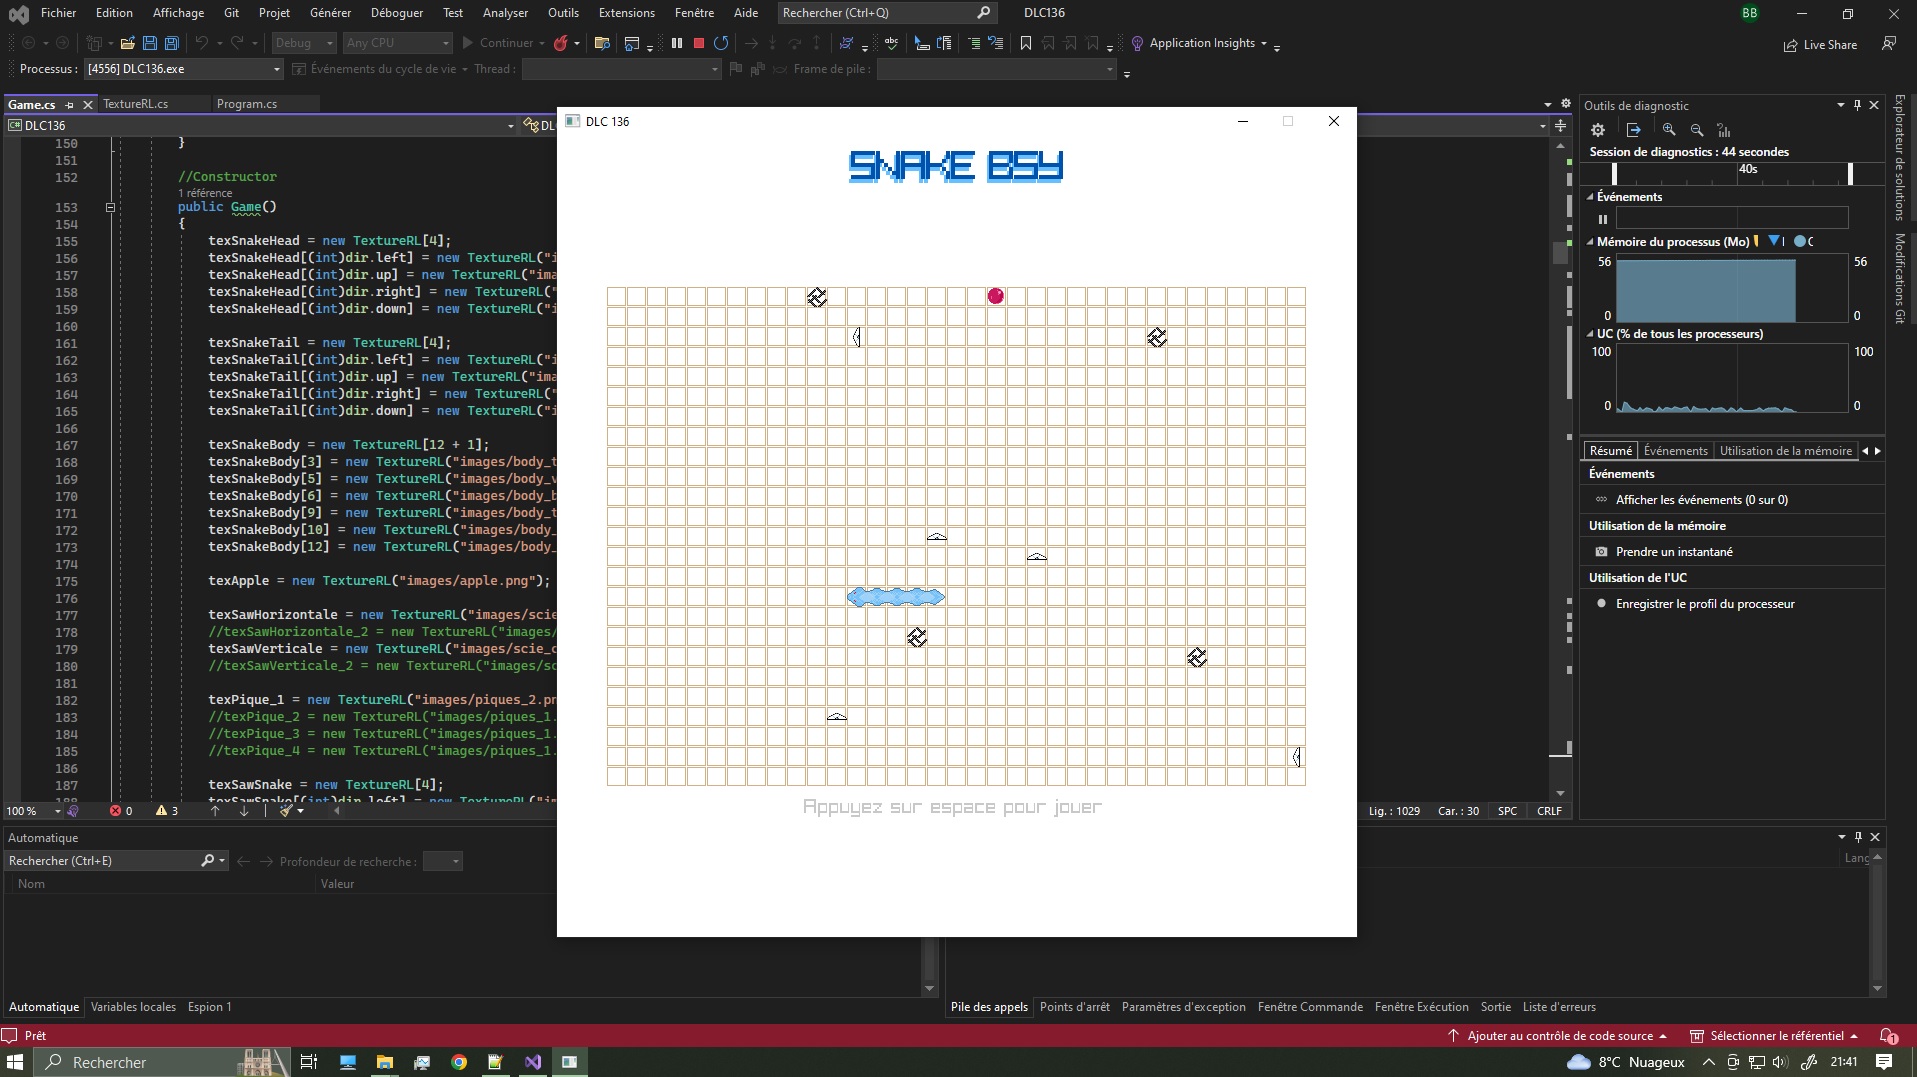This screenshot has width=1917, height=1077.
Task: Zoom in on the diagnostics timeline
Action: 1669,130
